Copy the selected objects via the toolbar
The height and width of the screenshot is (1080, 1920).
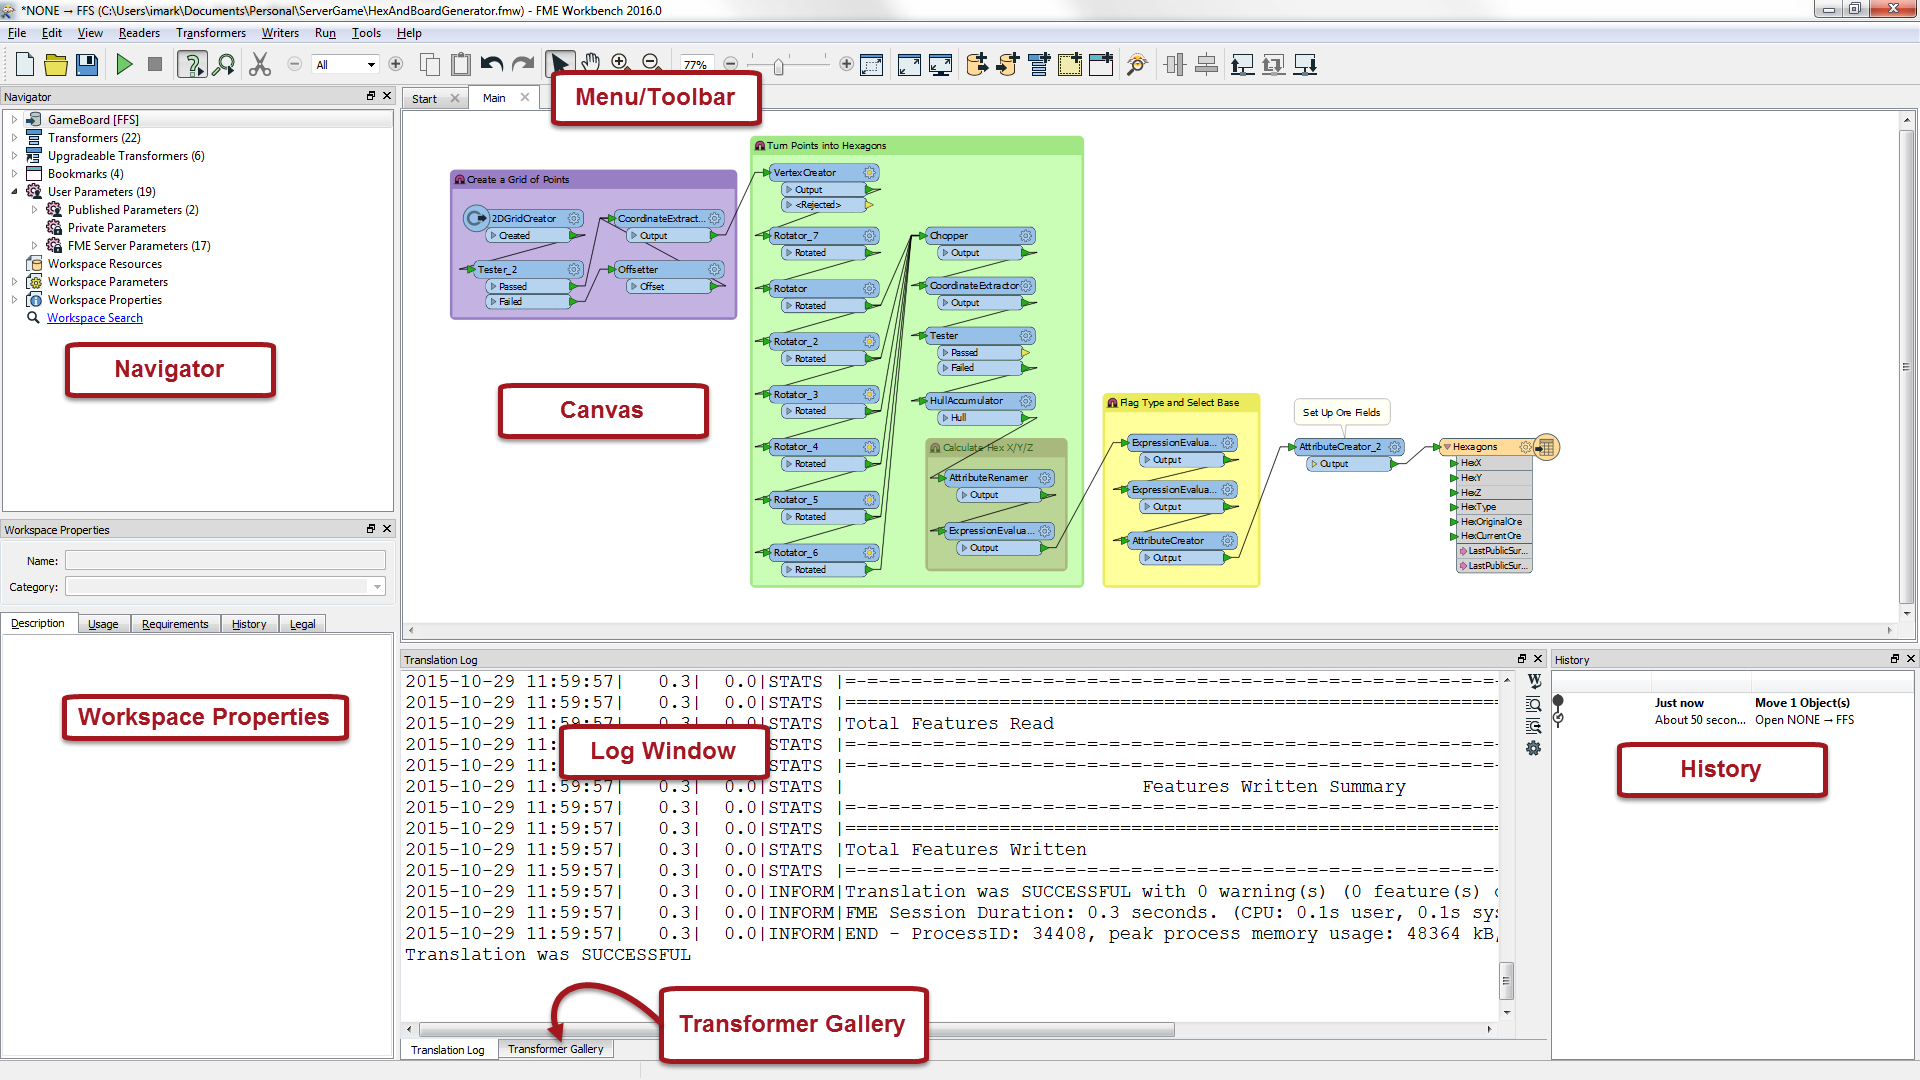click(x=430, y=65)
